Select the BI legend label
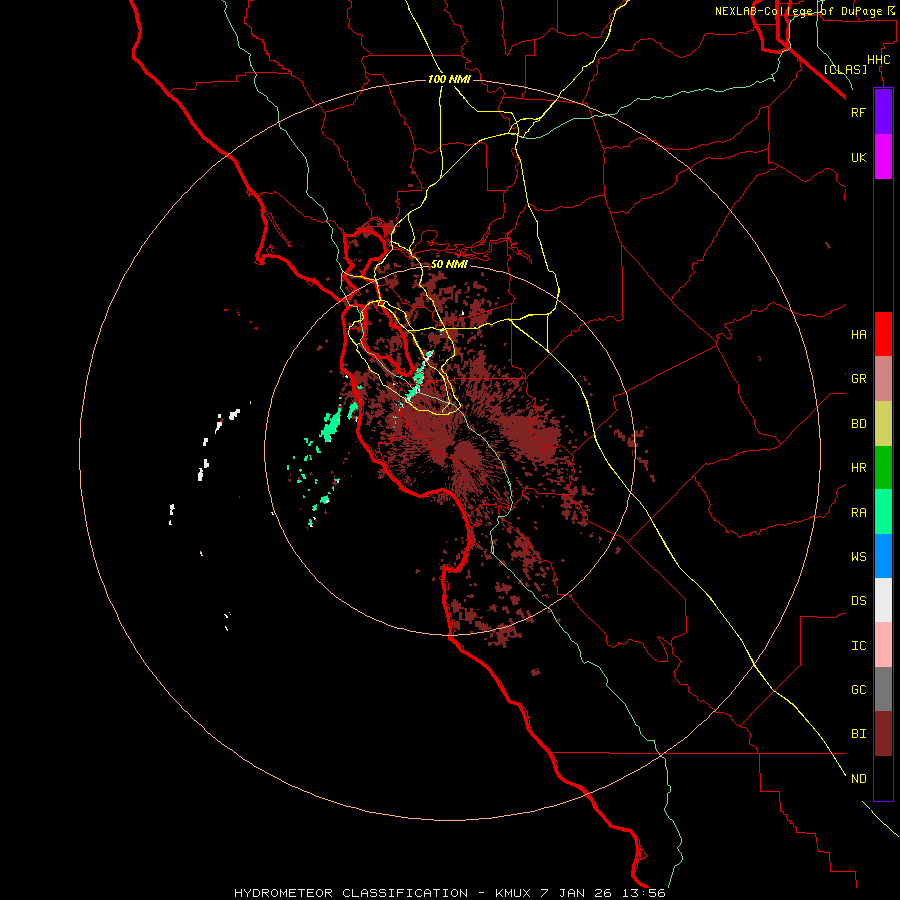 point(858,734)
